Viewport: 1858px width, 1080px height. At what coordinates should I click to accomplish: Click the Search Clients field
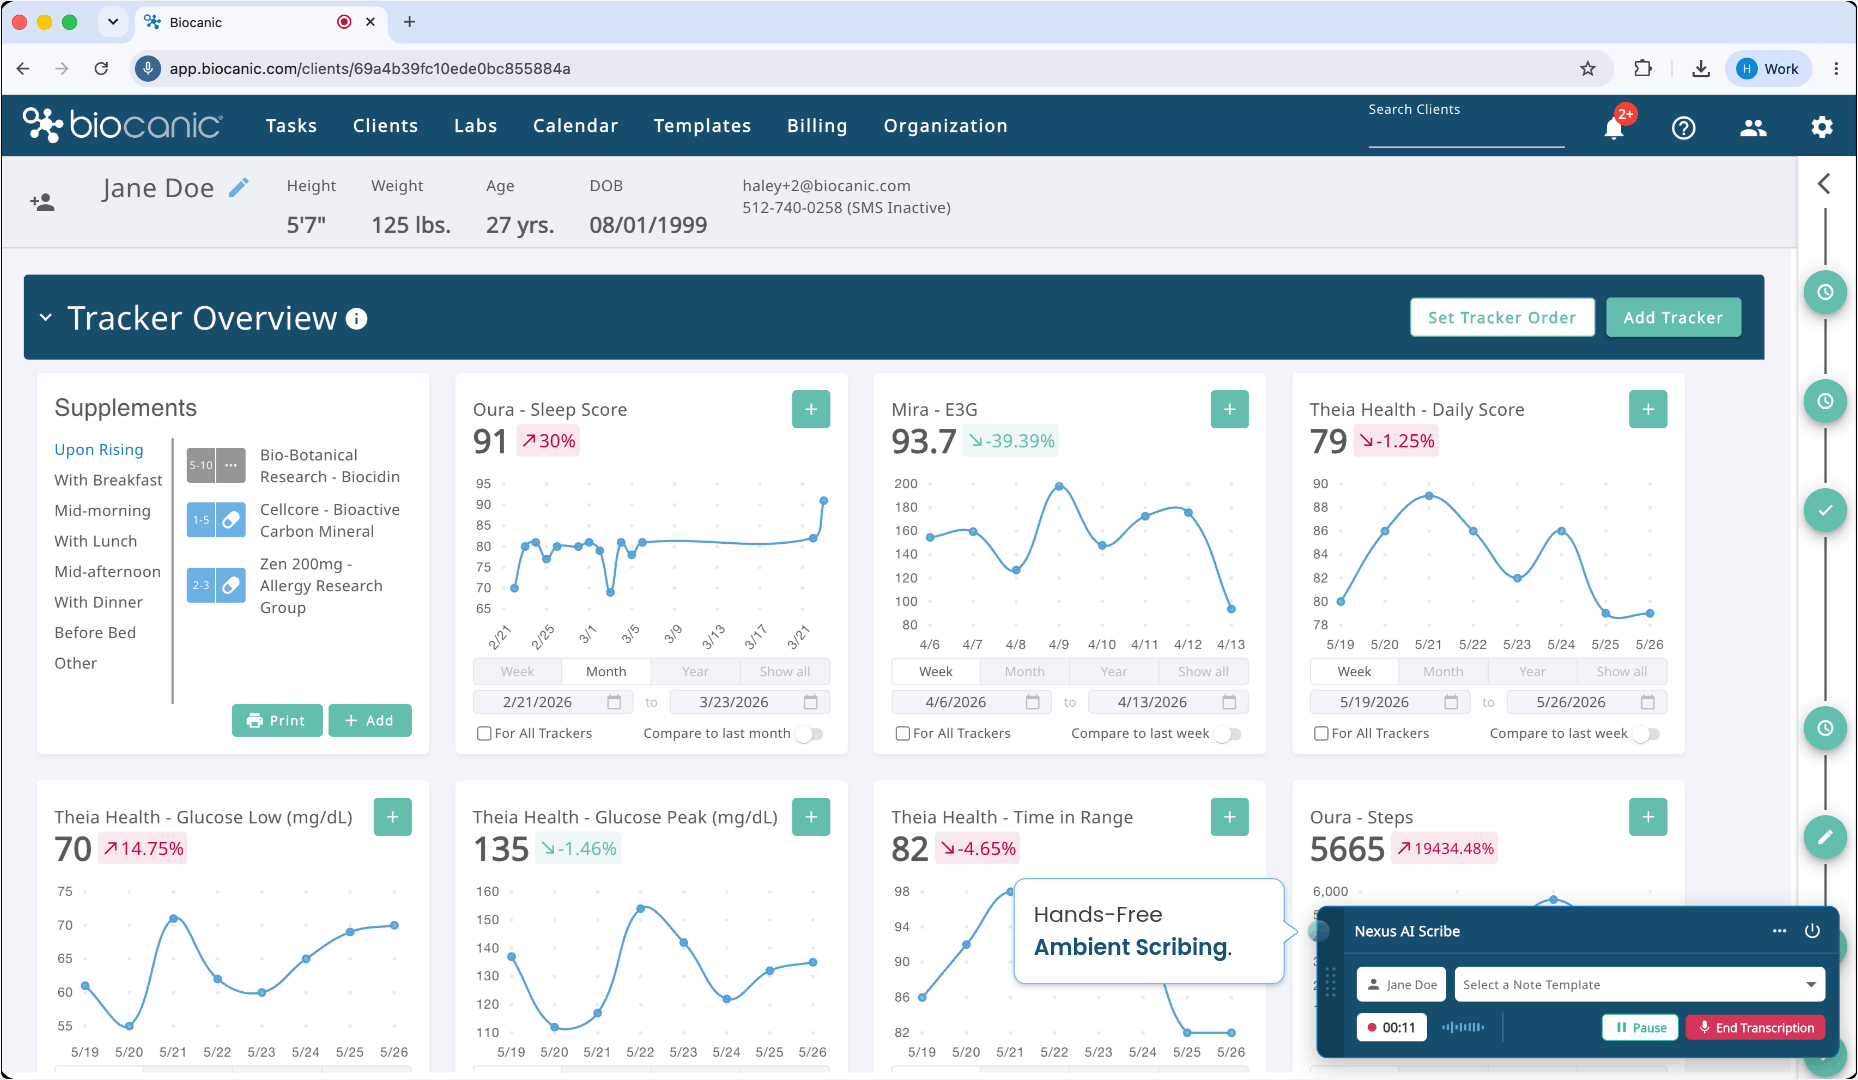point(1466,128)
